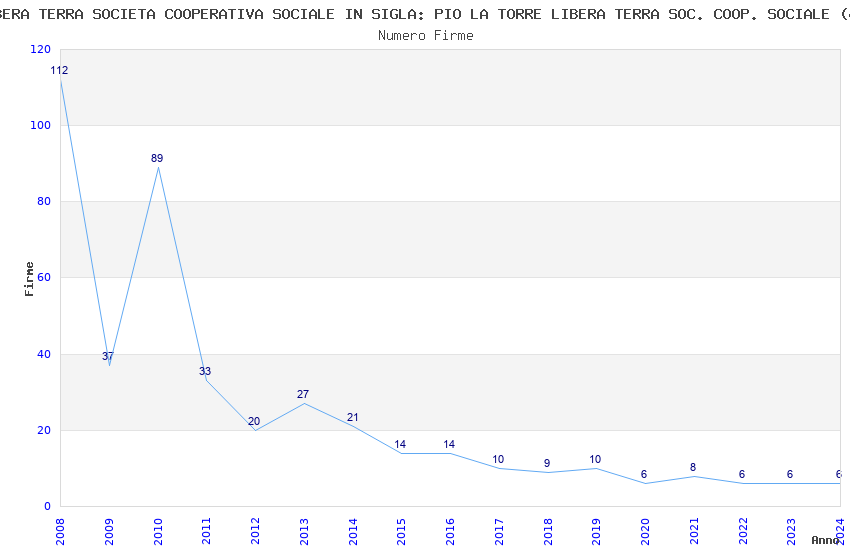Click the cooperative name title text at top
Image resolution: width=850 pixels, height=550 pixels.
425,15
